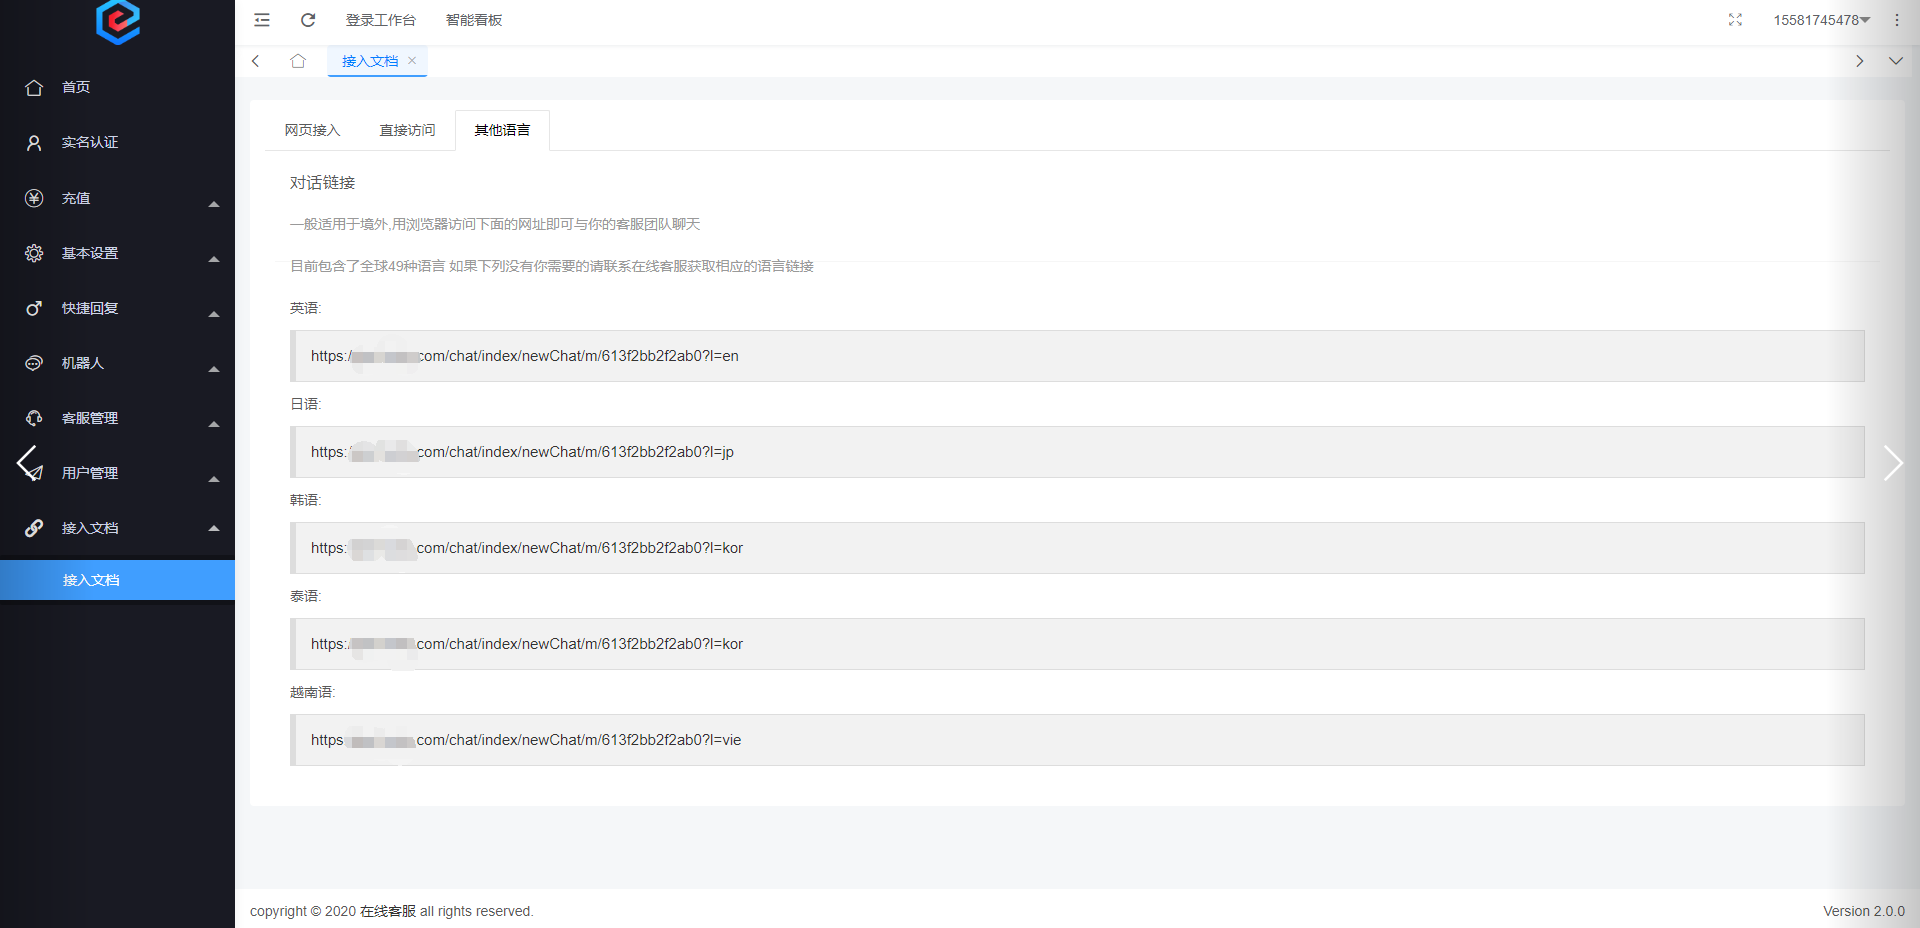This screenshot has width=1920, height=928.
Task: Click the chat link field under 韩语
Action: 1077,548
